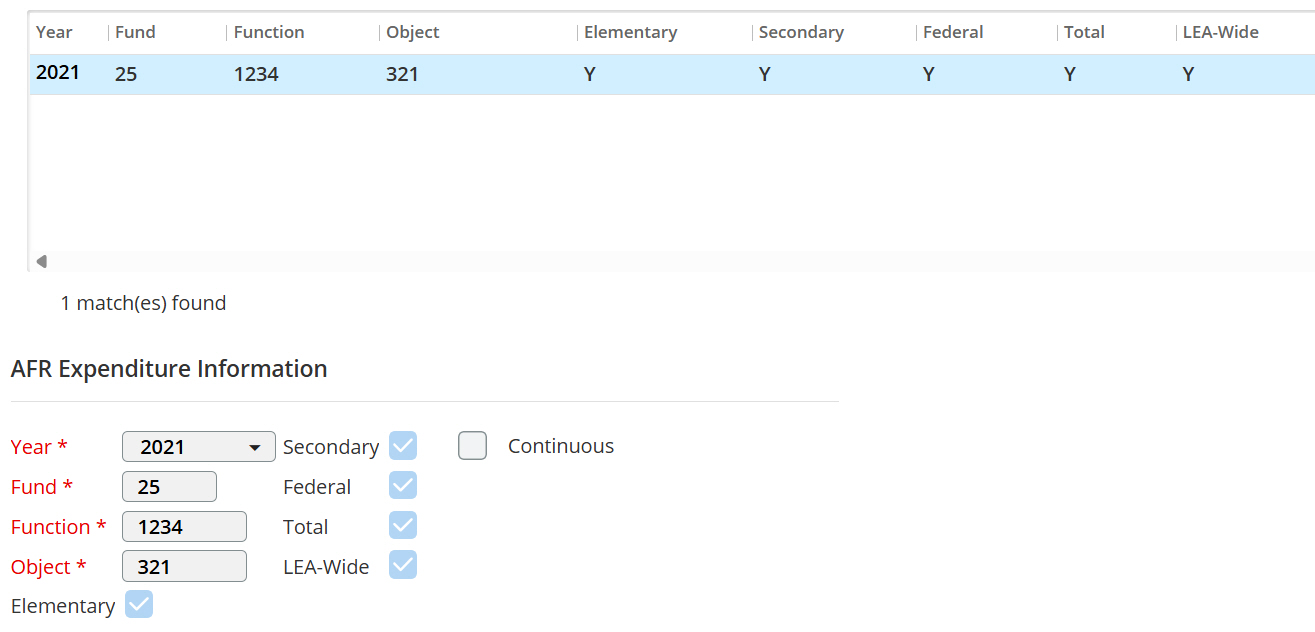
Task: Sort by Year column header
Action: [x=54, y=32]
